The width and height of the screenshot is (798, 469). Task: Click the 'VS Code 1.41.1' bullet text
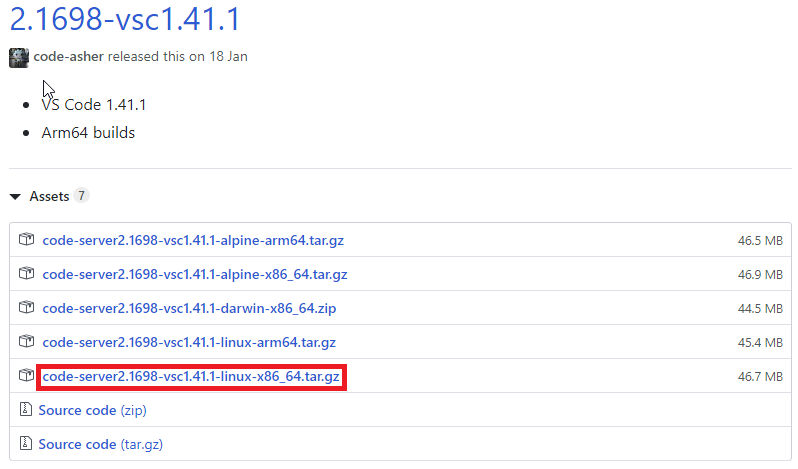click(94, 105)
